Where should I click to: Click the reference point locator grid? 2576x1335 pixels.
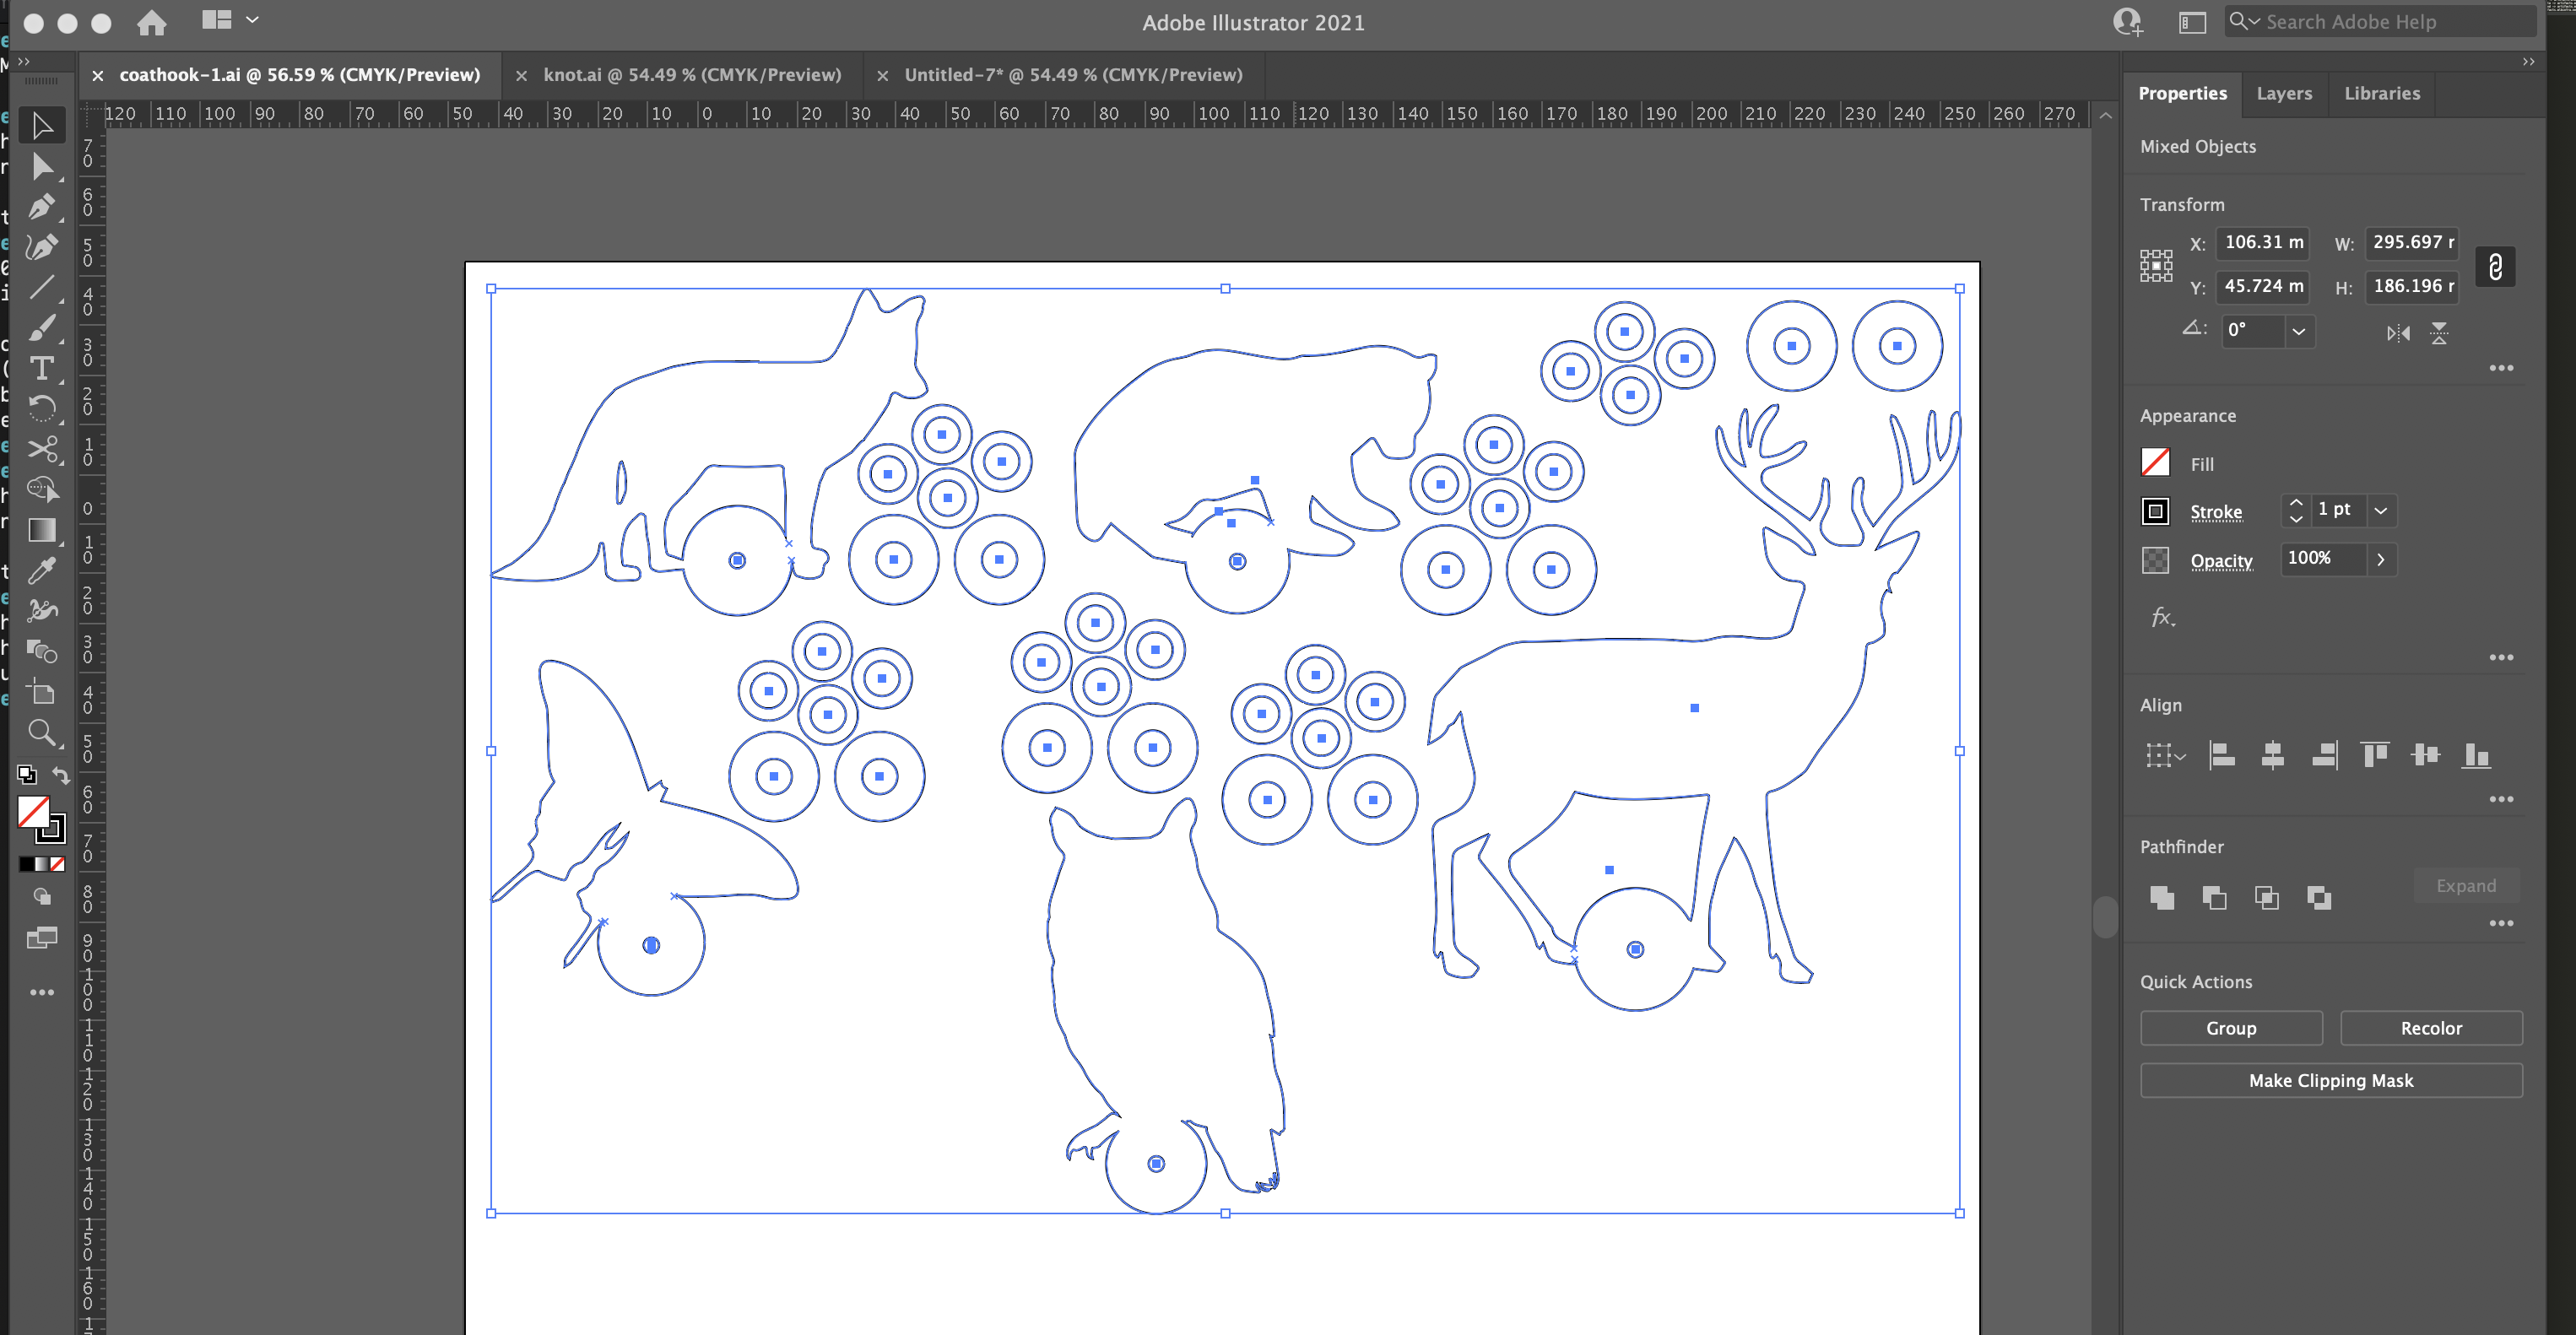pos(2156,265)
